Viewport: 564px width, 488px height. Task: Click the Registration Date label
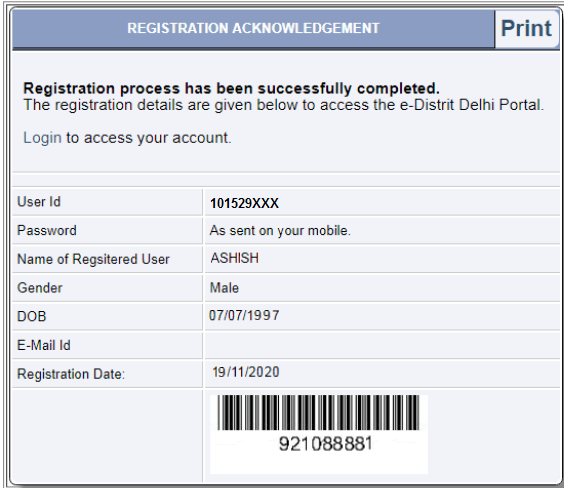(x=71, y=374)
